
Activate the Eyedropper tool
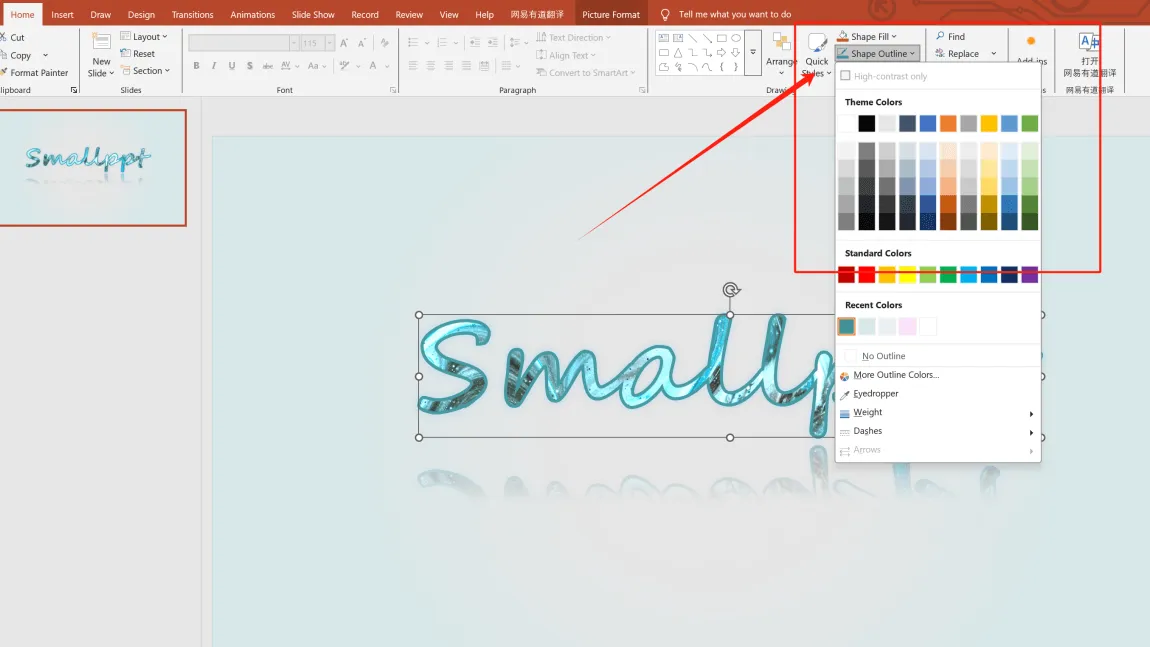tap(875, 393)
